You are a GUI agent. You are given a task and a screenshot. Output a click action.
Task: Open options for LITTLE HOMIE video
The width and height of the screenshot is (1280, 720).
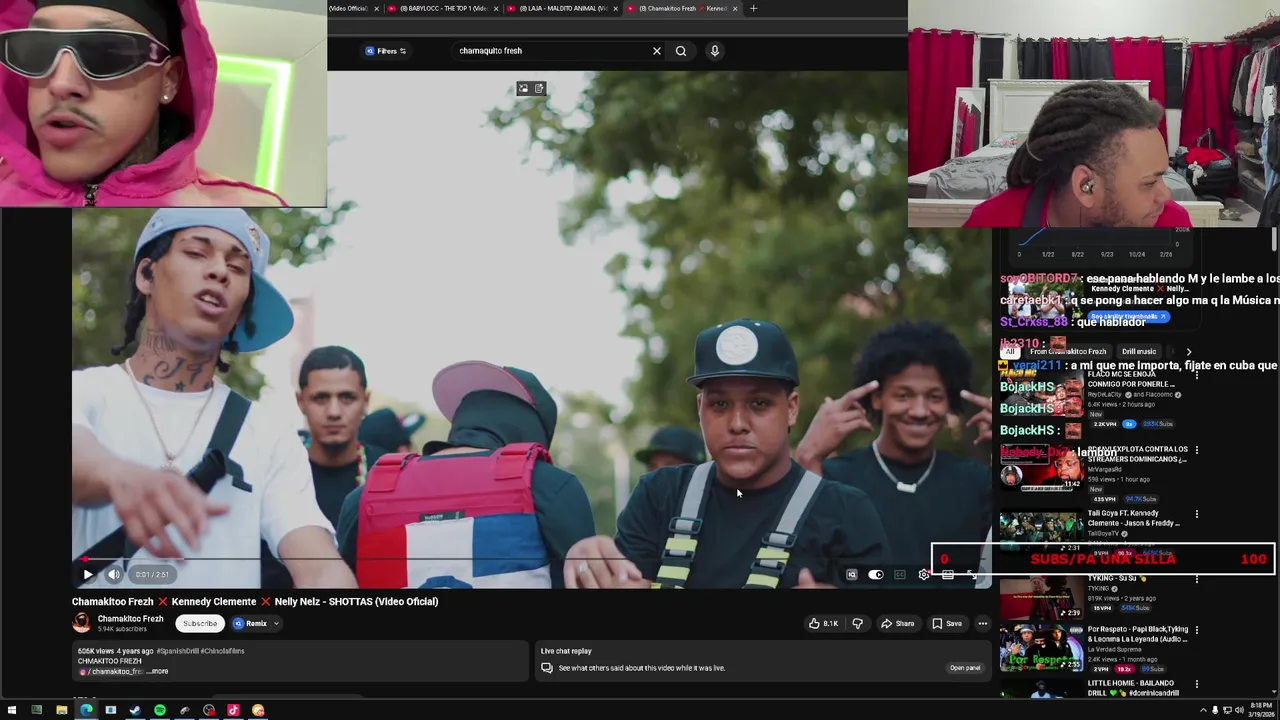[x=1196, y=684]
